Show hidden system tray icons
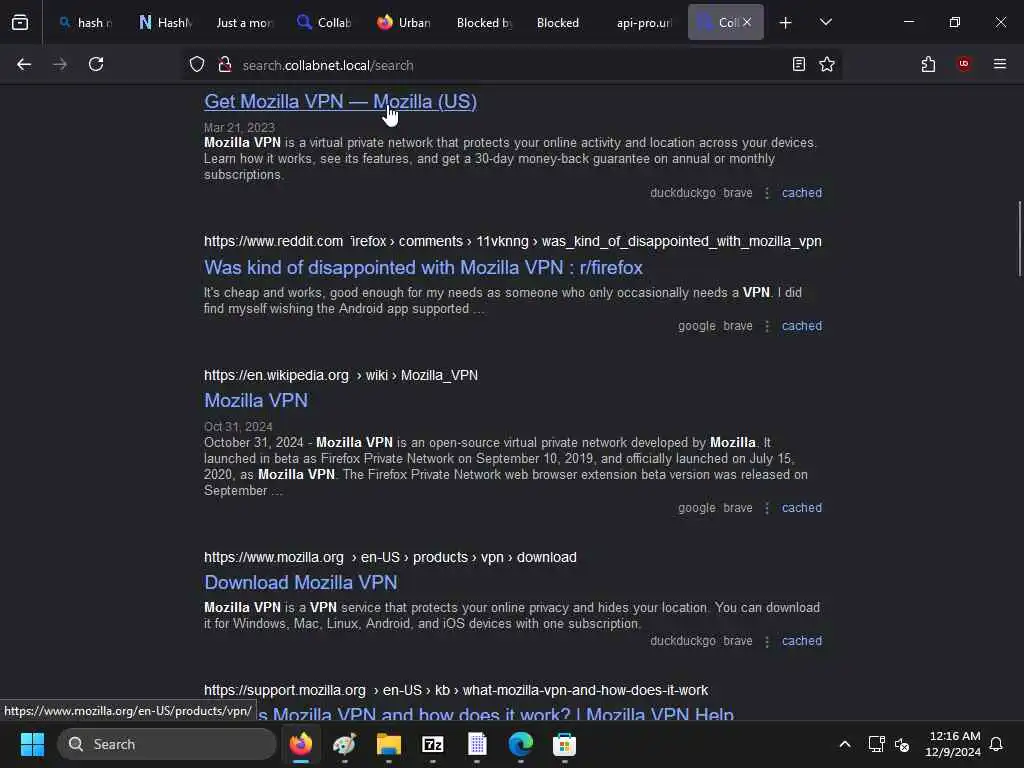Screen dimensions: 1024x768 (844, 744)
